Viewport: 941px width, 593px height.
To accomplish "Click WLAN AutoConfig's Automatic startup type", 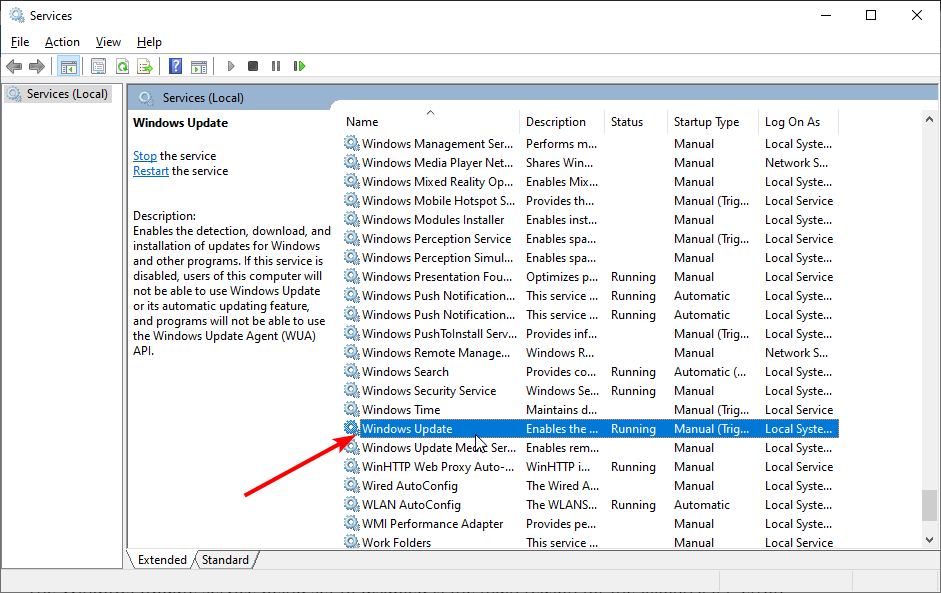I will 702,505.
